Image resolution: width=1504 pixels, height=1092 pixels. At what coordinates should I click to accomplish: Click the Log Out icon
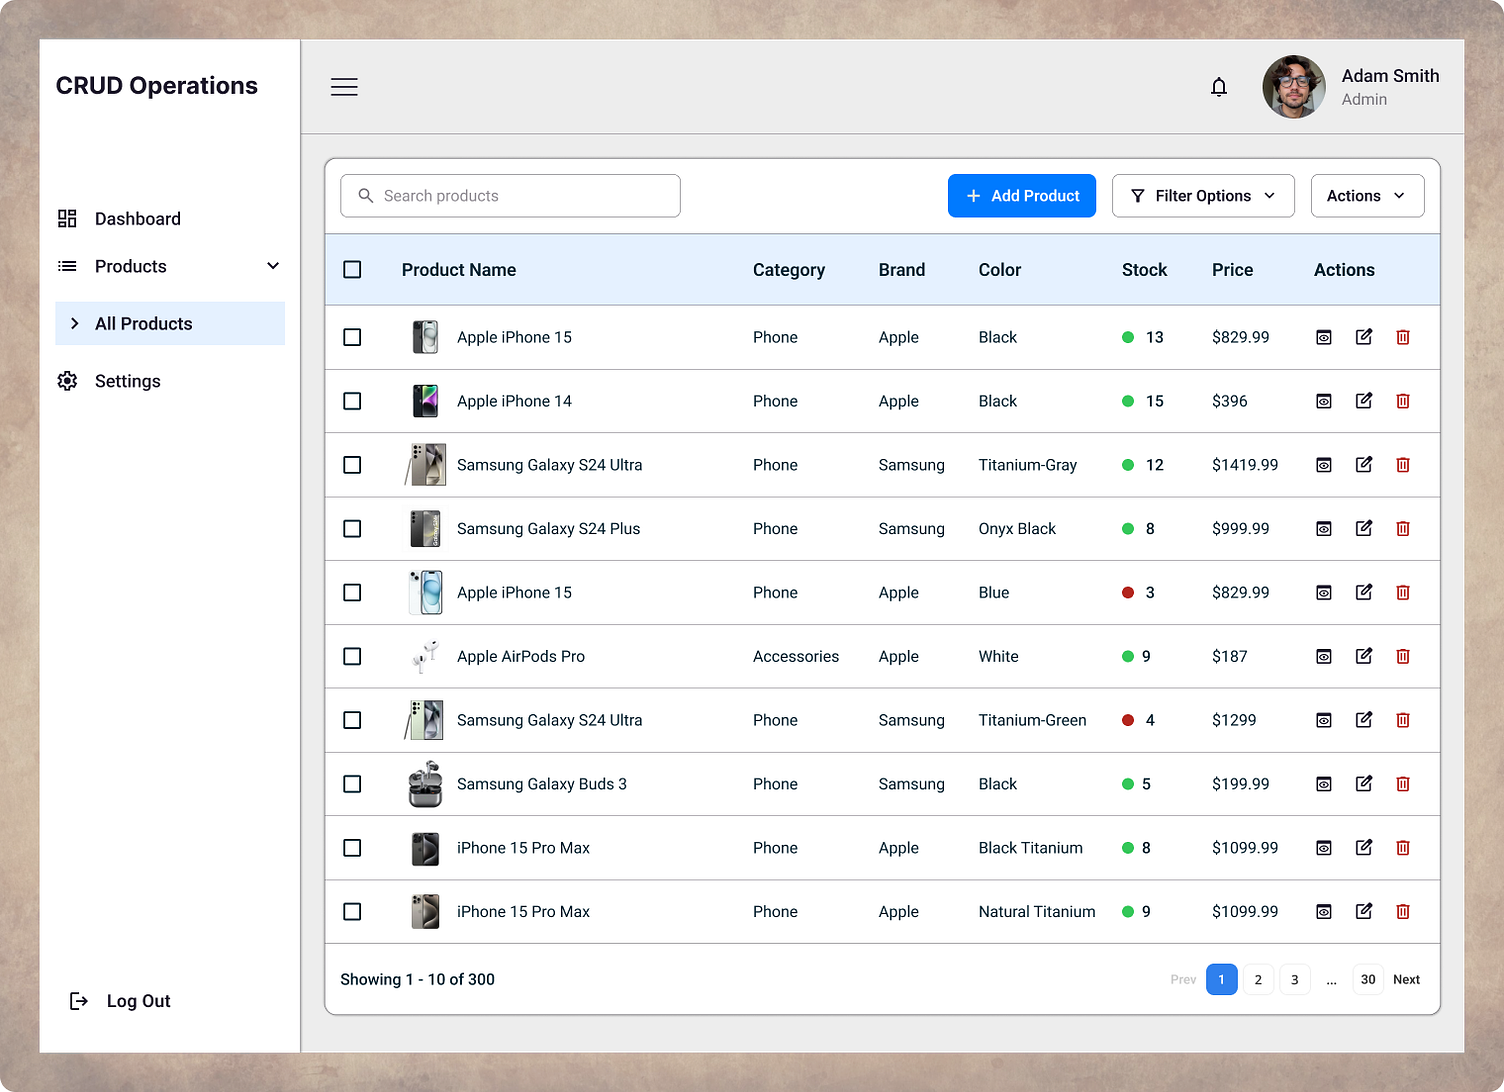[79, 1000]
